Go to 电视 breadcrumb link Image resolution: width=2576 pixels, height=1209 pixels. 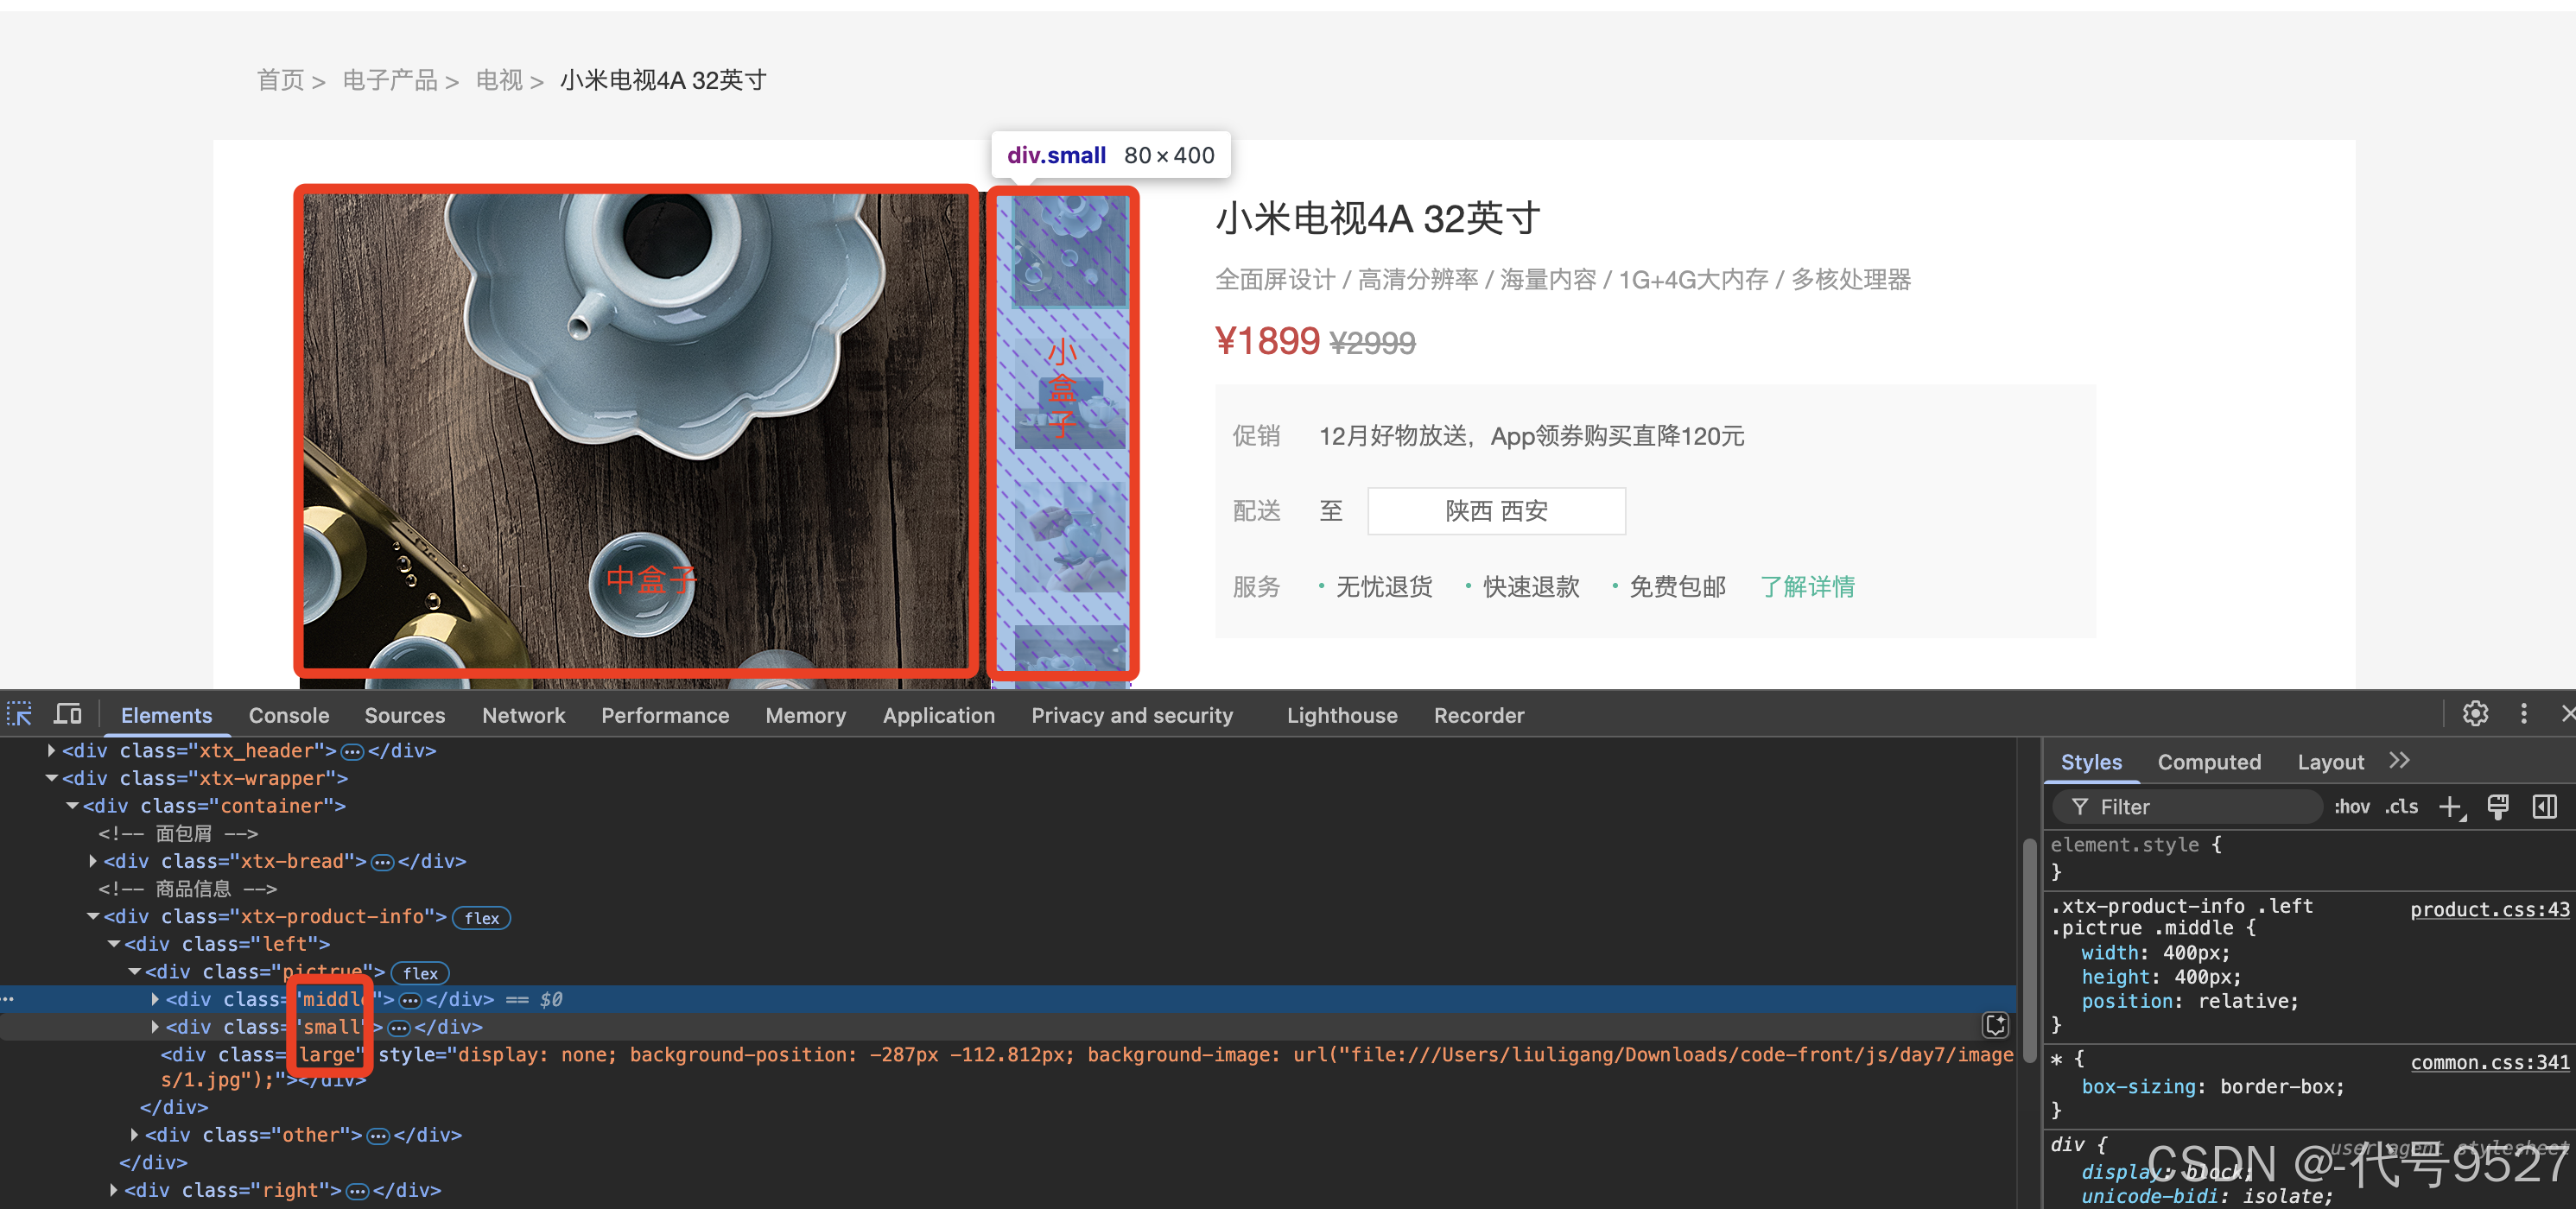point(499,80)
